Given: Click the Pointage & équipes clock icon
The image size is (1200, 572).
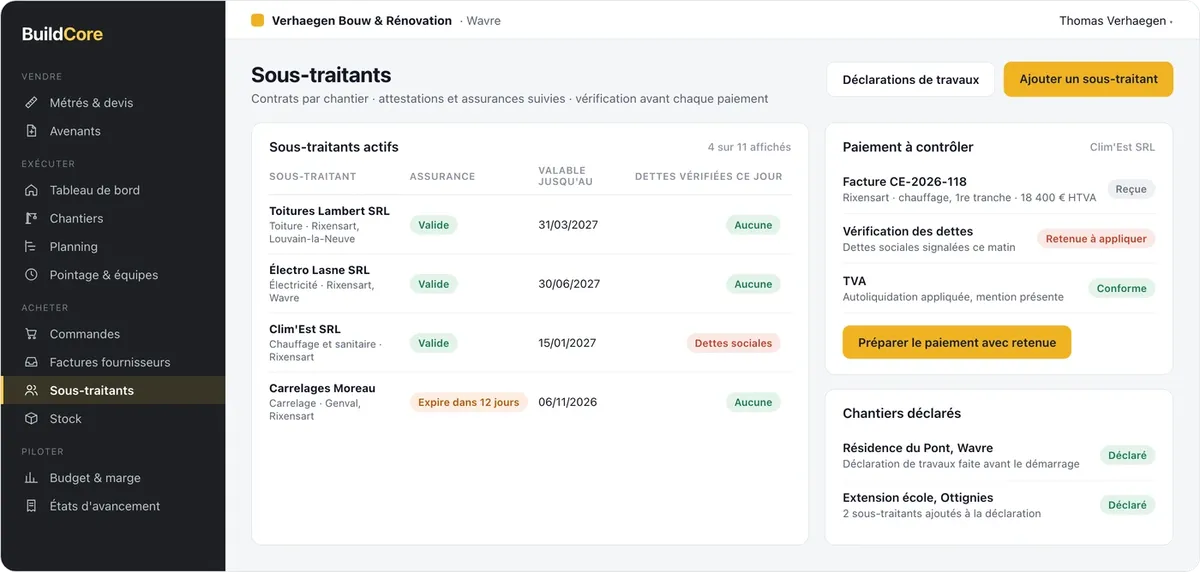Looking at the screenshot, I should tap(31, 274).
